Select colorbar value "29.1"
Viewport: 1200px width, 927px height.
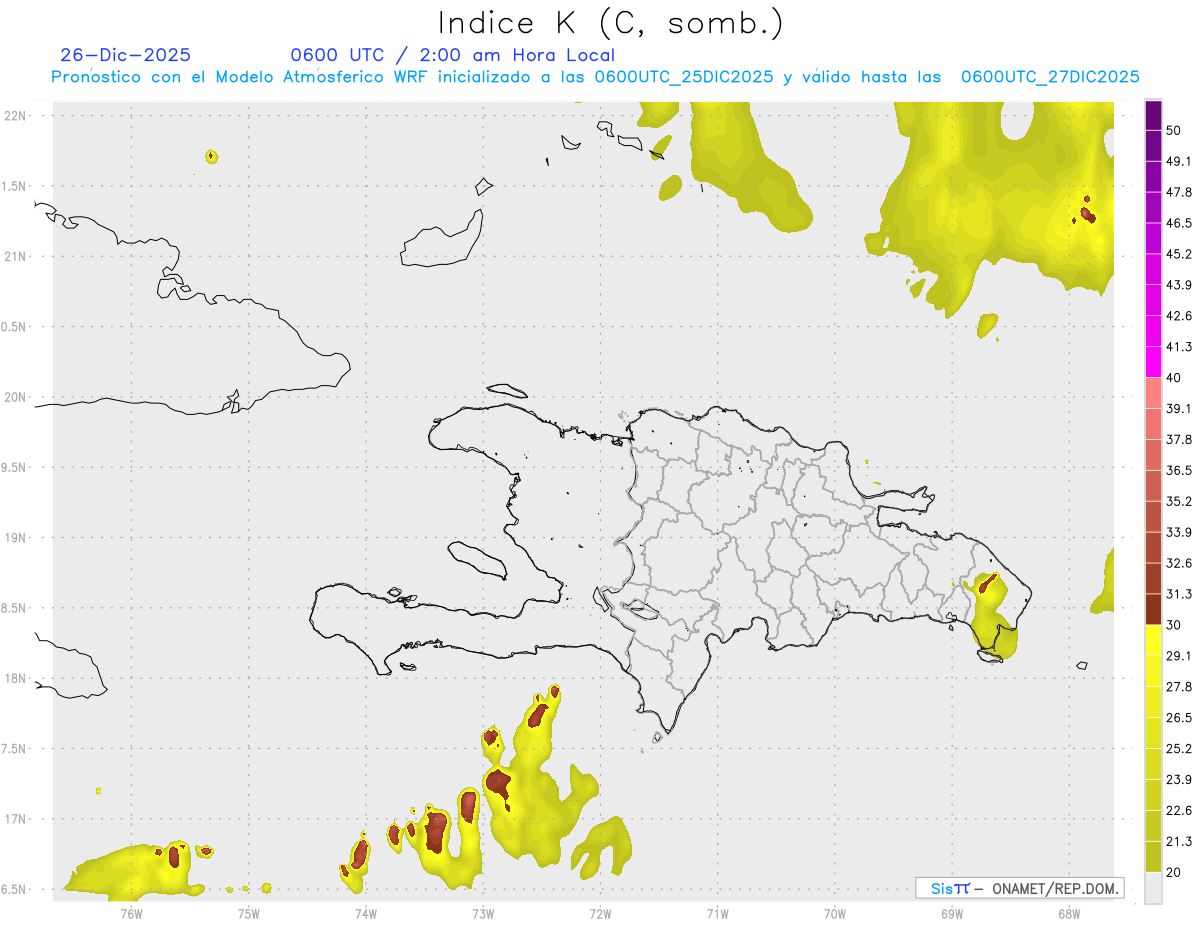1179,656
